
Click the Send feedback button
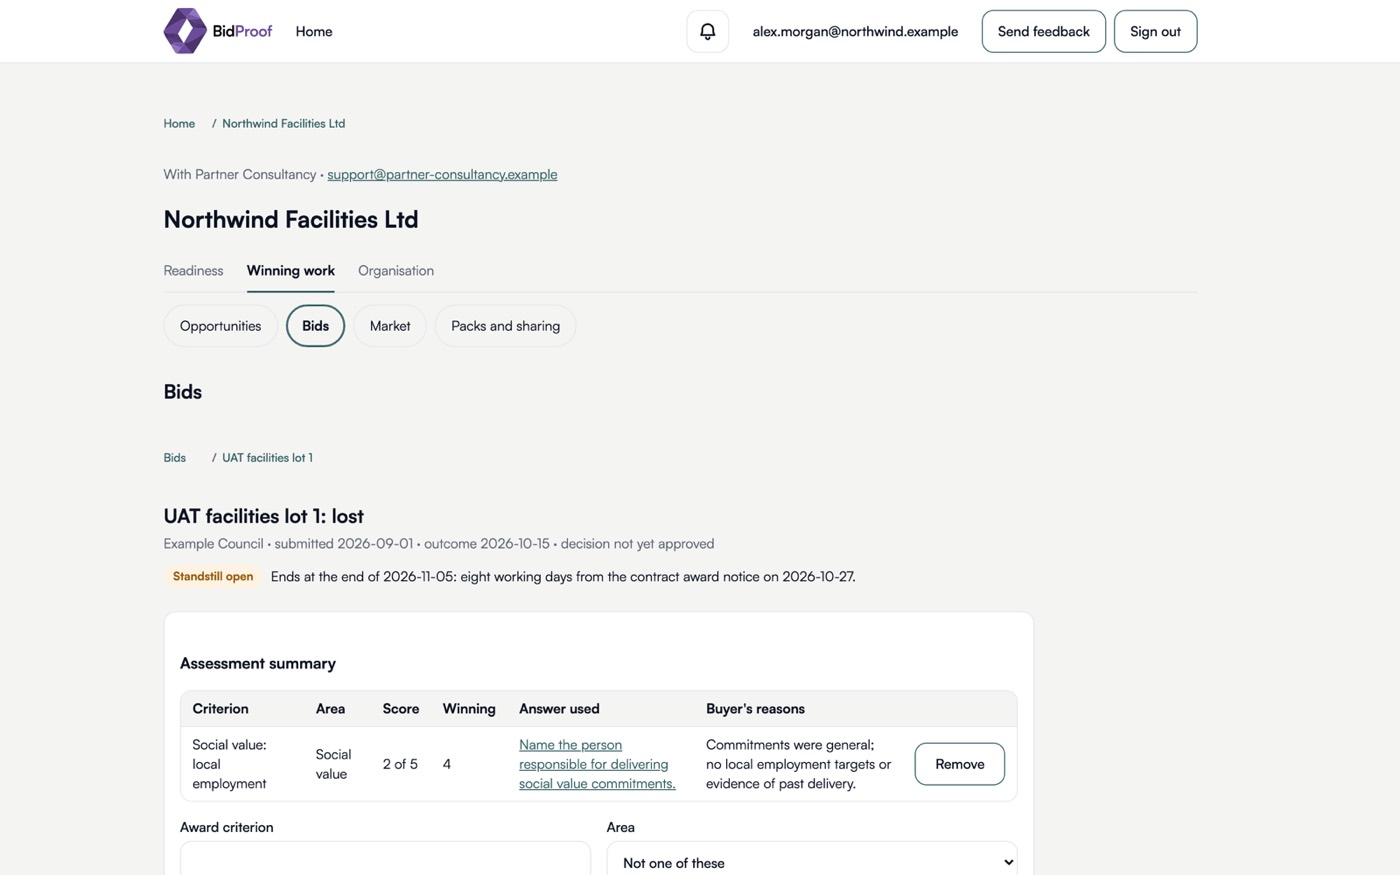1043,31
